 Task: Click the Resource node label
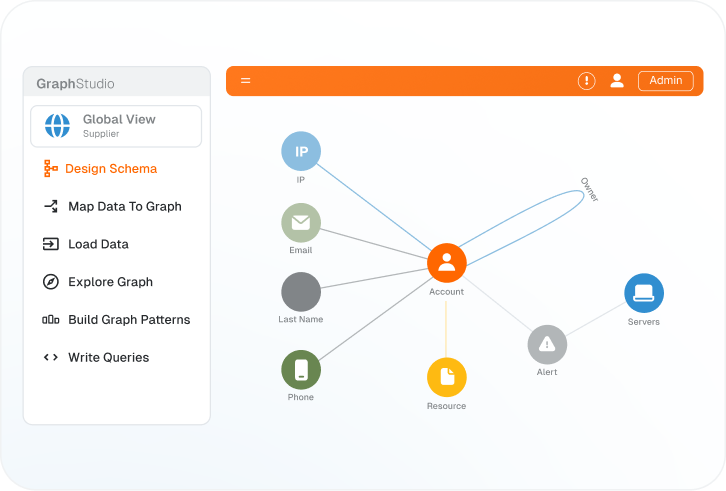446,406
